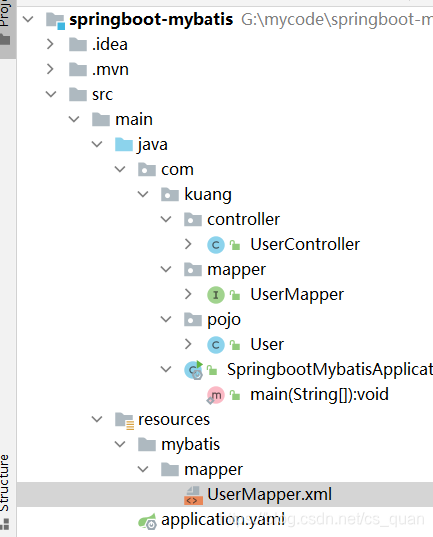The width and height of the screenshot is (433, 537).
Task: Select the springboot-mybatis project name
Action: click(x=151, y=20)
